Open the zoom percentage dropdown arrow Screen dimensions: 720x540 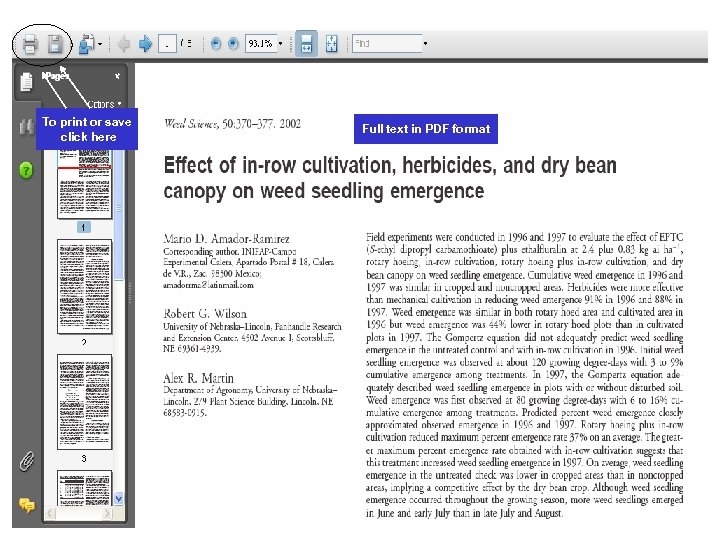pos(281,44)
